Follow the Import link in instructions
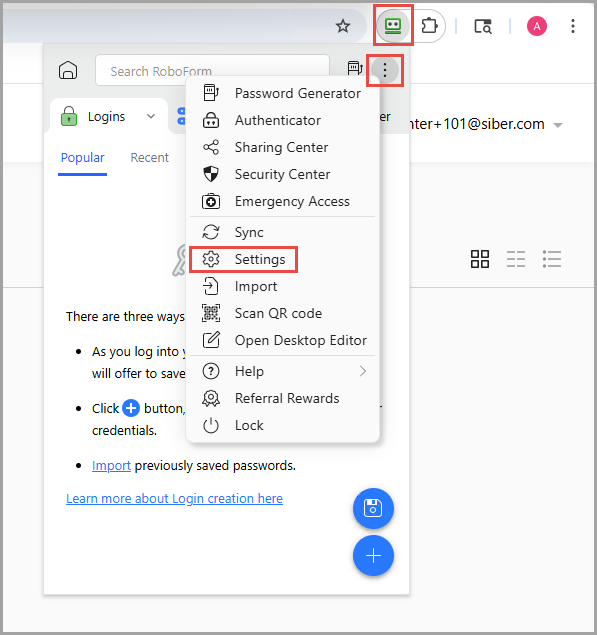Viewport: 597px width, 635px height. click(111, 466)
